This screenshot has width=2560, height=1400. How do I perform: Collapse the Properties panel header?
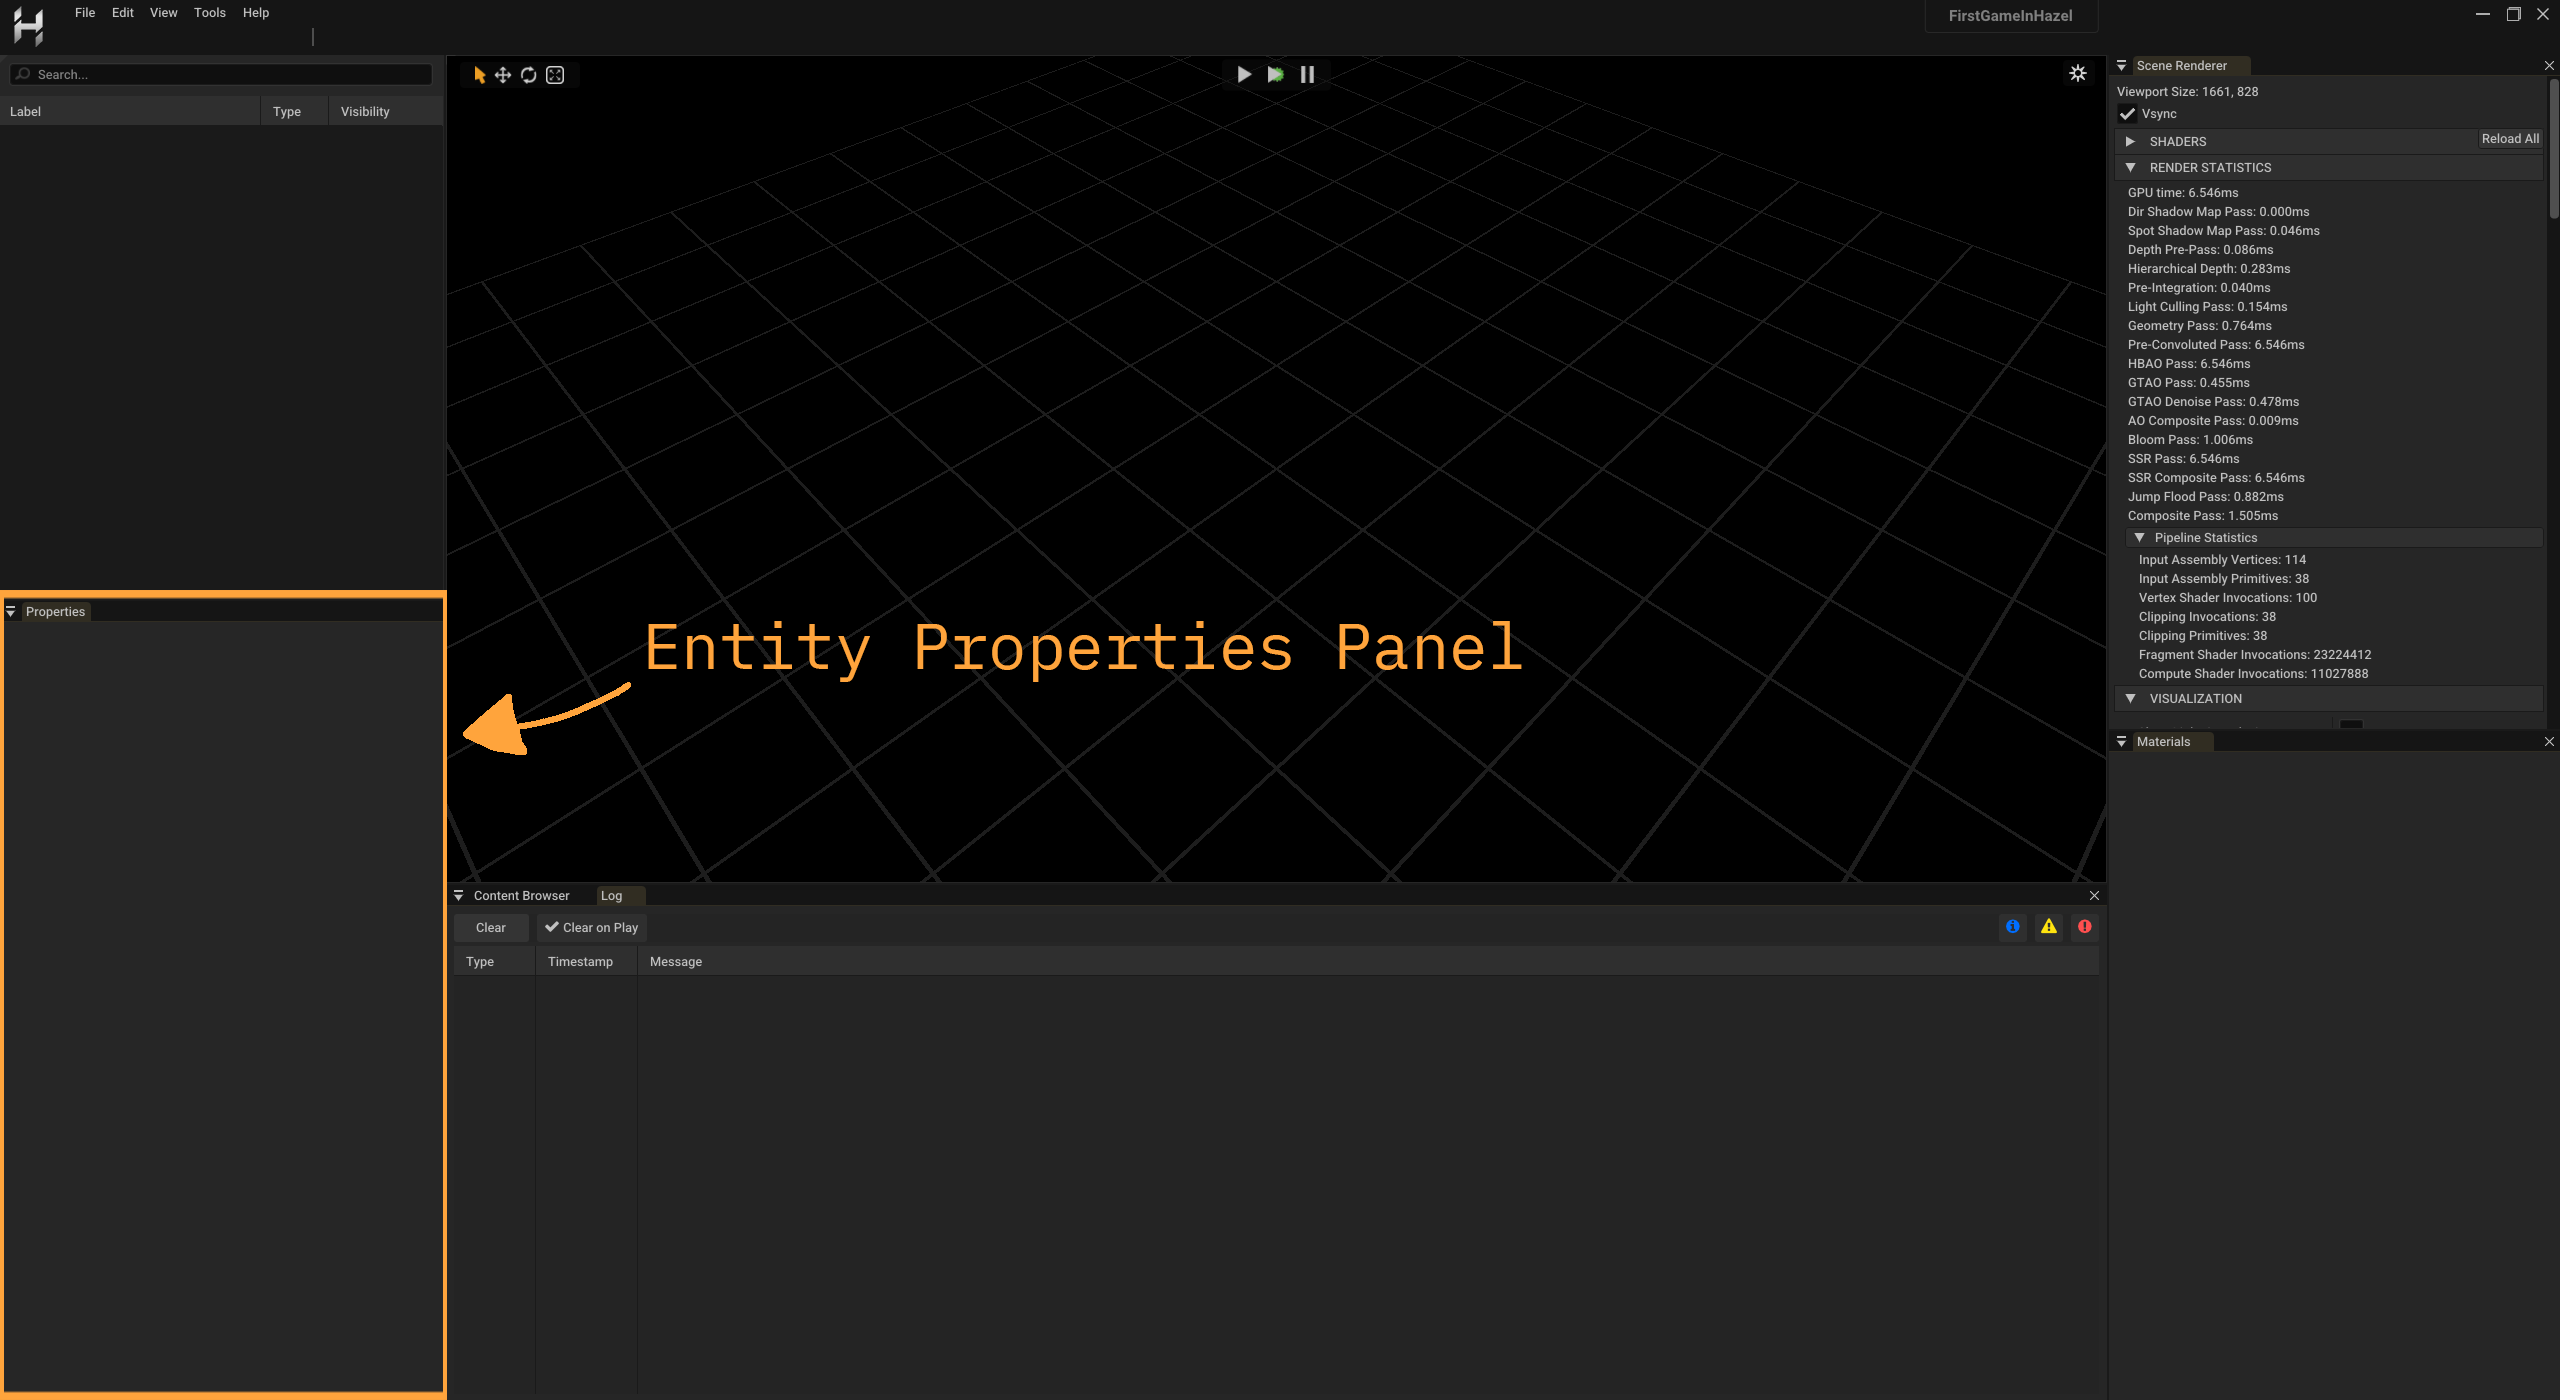[x=10, y=611]
